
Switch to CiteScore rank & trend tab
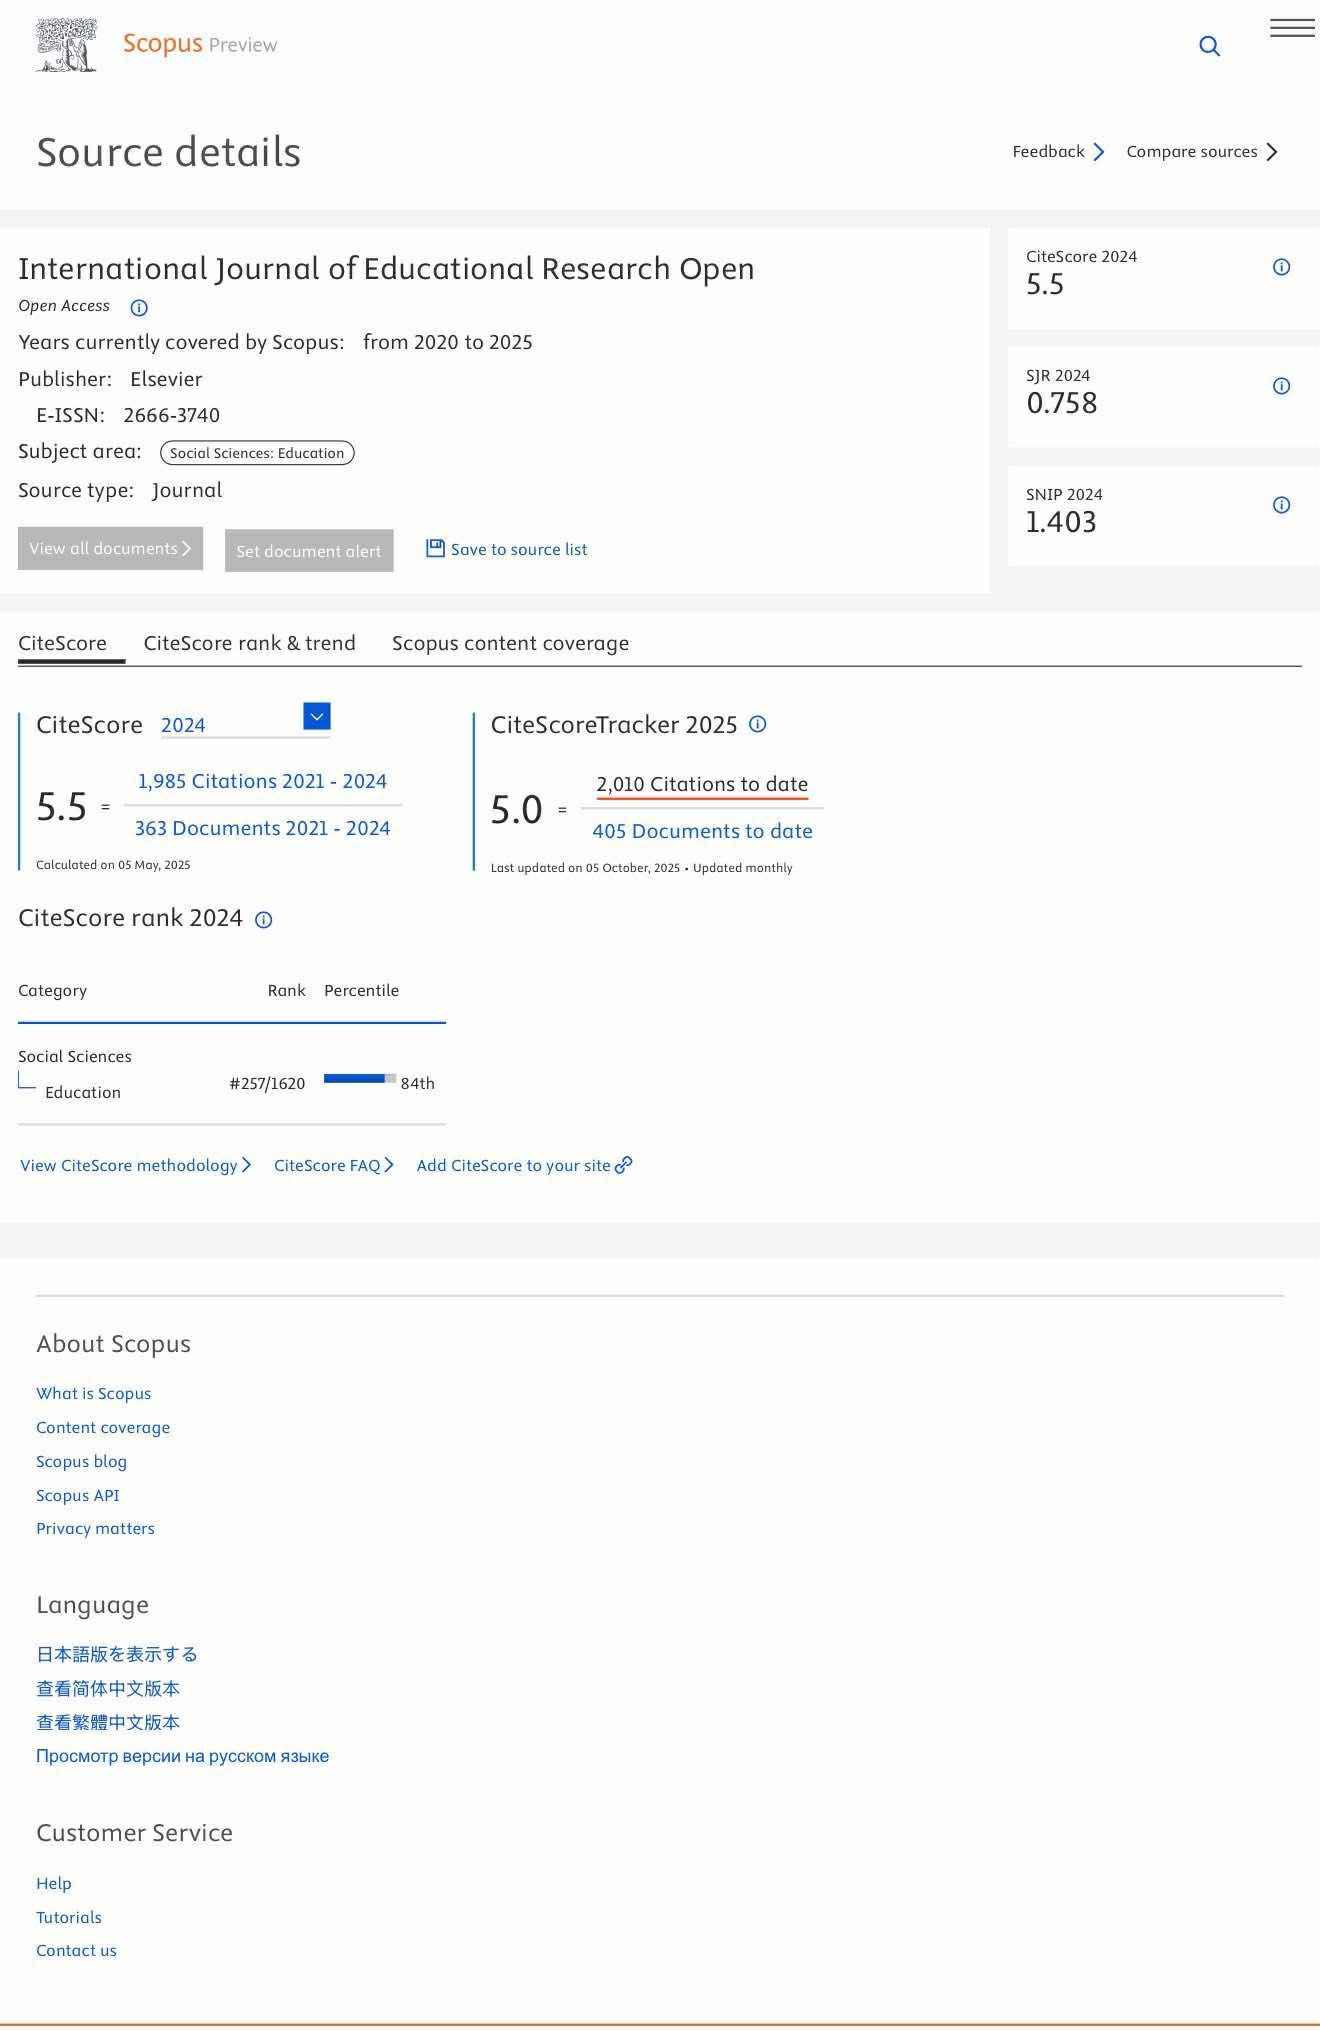pyautogui.click(x=249, y=643)
